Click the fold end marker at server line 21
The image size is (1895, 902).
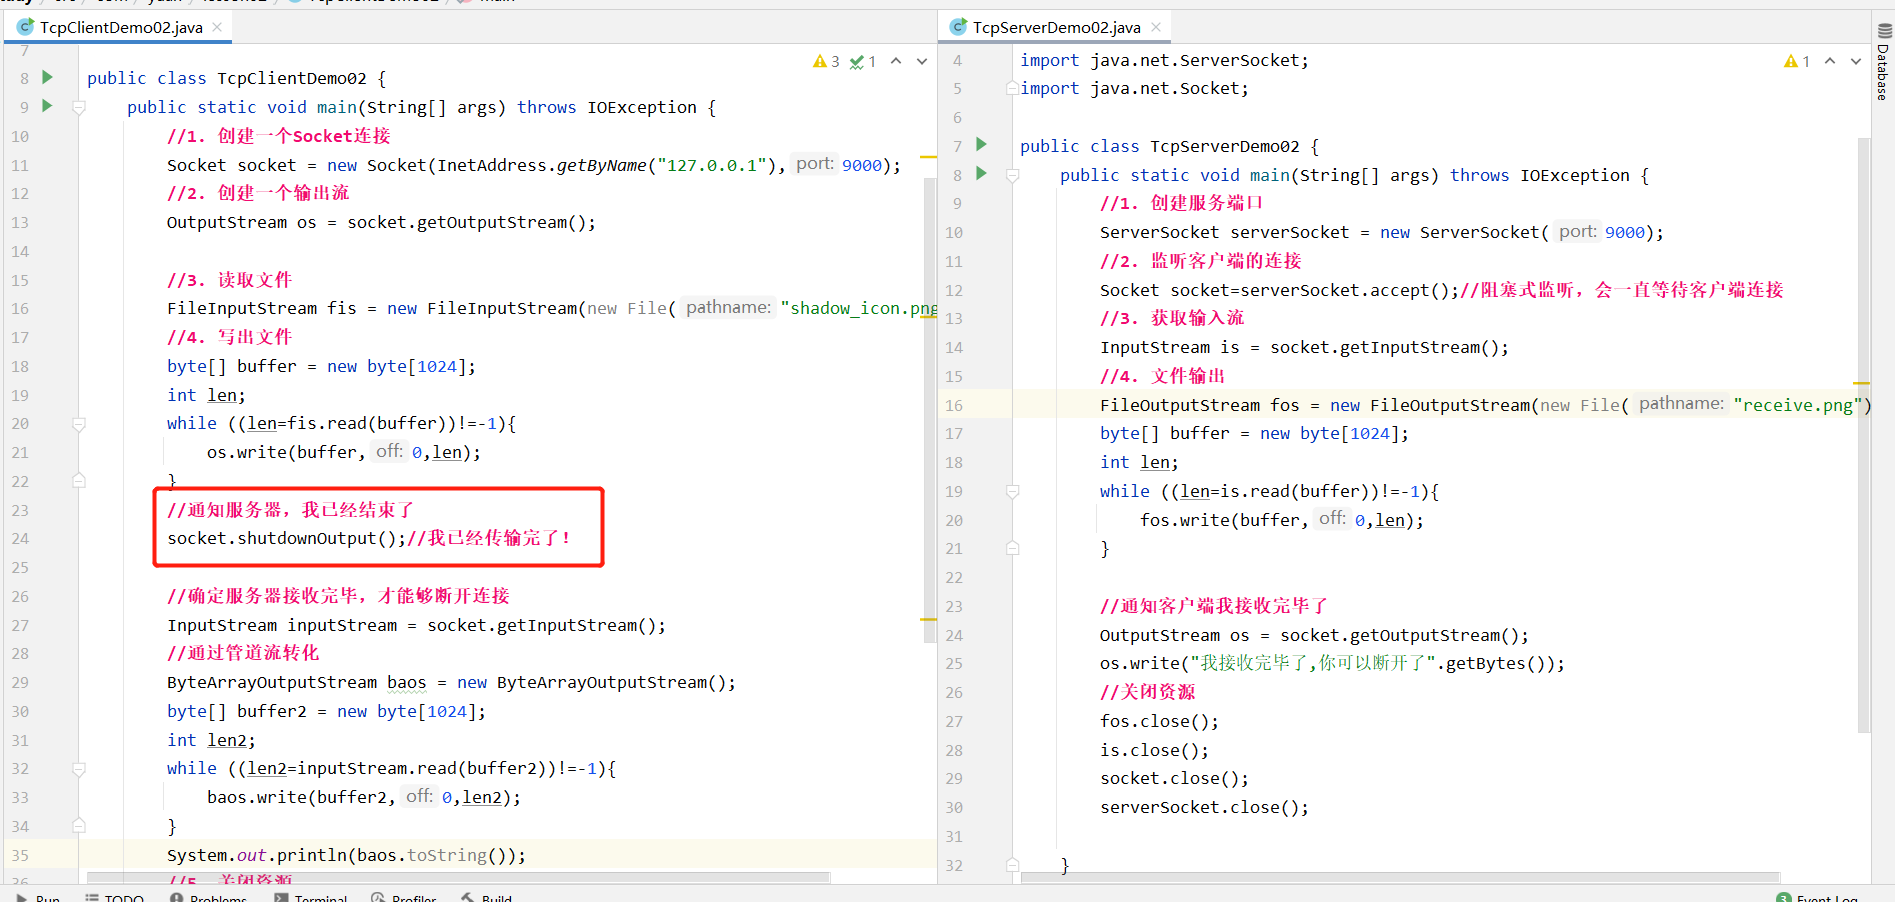1012,549
